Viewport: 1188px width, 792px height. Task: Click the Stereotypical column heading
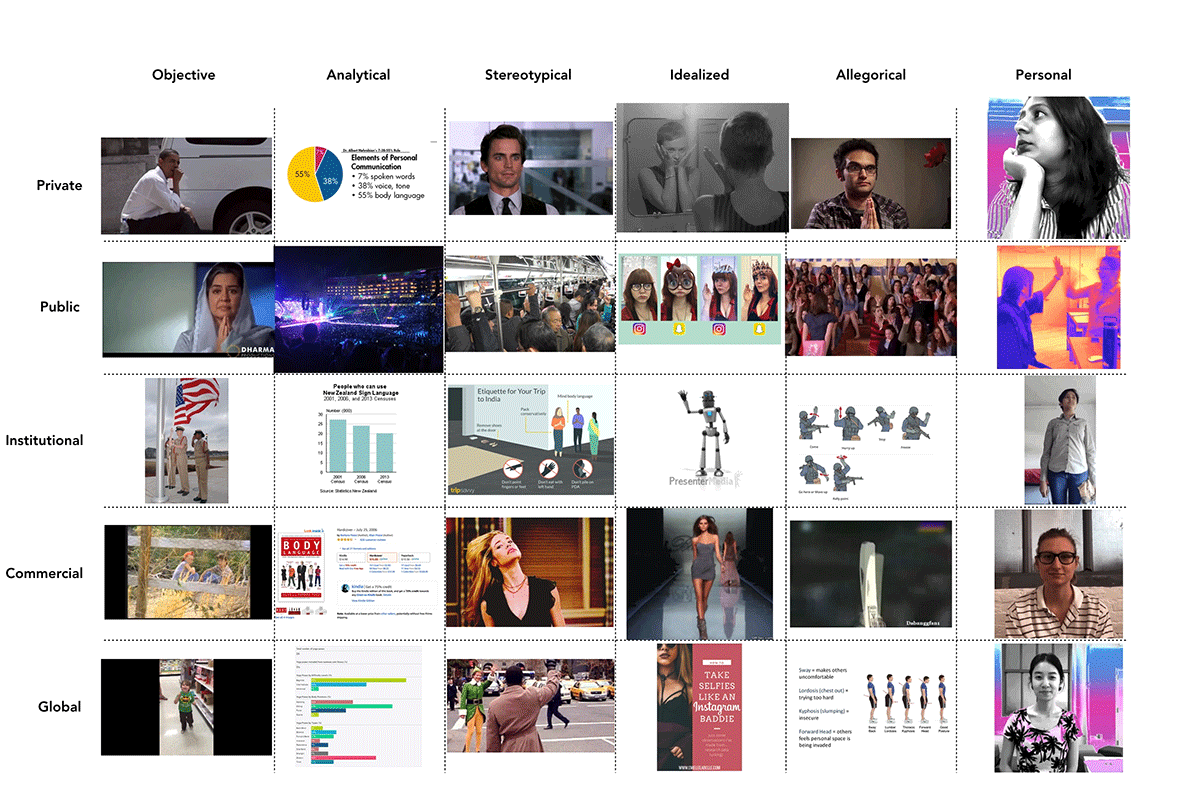(528, 75)
